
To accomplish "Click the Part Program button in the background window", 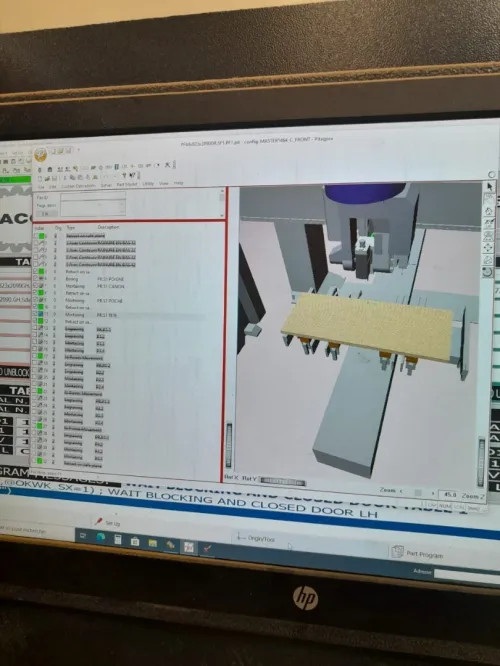I will tap(417, 553).
